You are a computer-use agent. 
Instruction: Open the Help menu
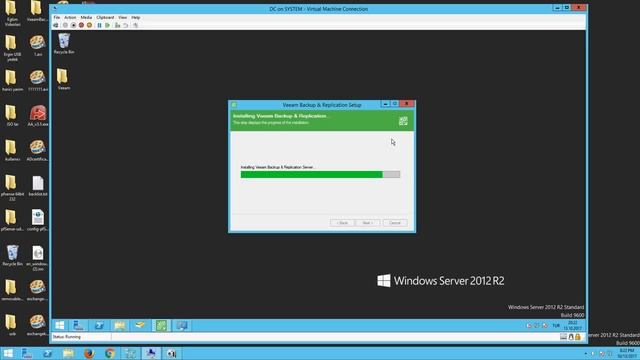tap(136, 18)
